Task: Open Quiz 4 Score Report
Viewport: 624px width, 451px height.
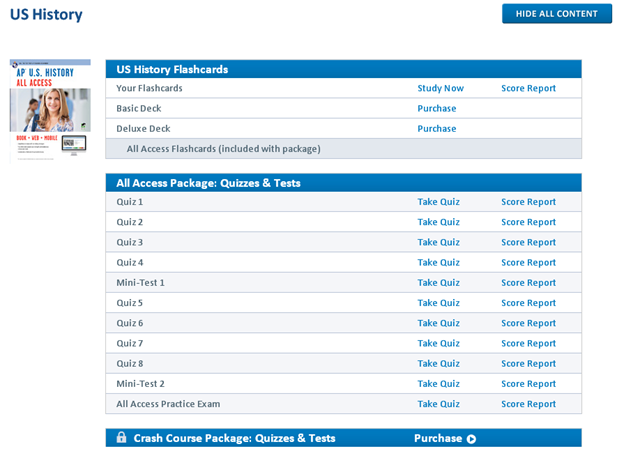Action: (528, 262)
